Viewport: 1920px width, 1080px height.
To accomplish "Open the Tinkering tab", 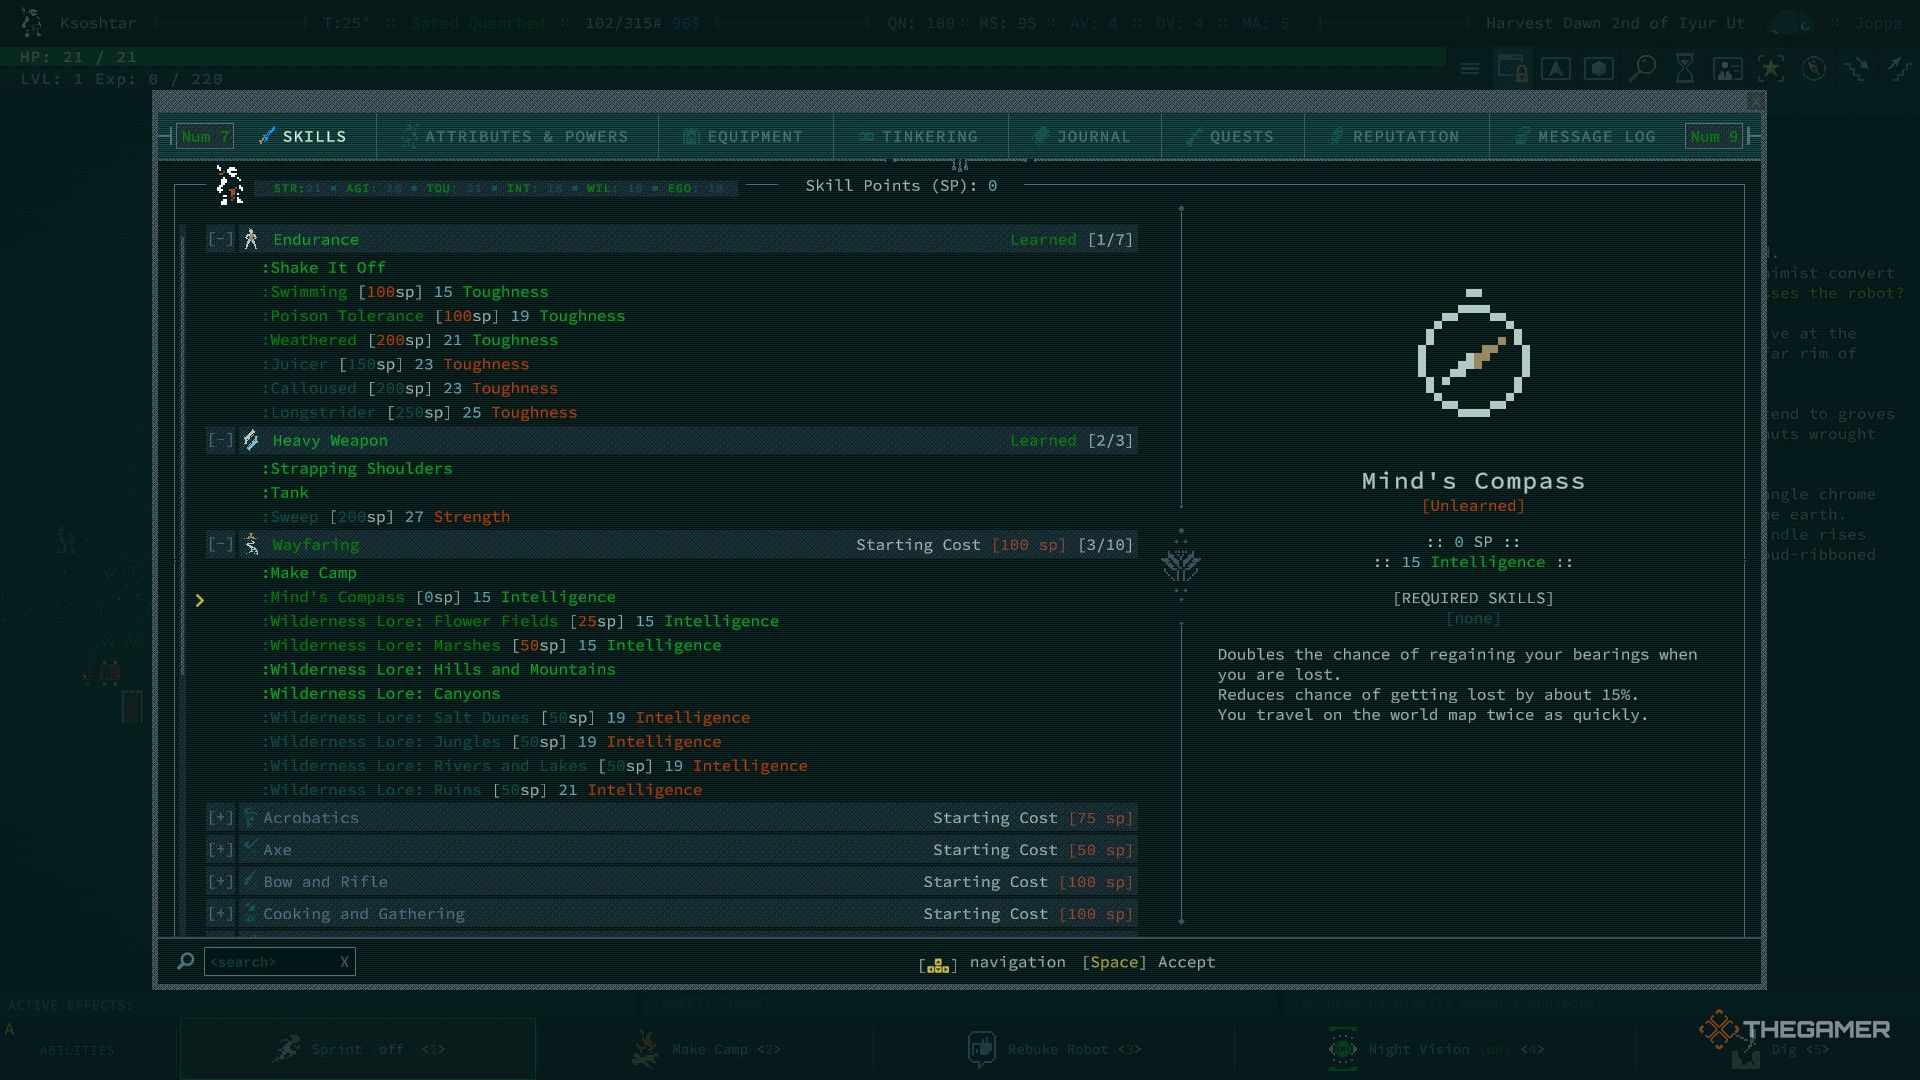I will click(920, 136).
